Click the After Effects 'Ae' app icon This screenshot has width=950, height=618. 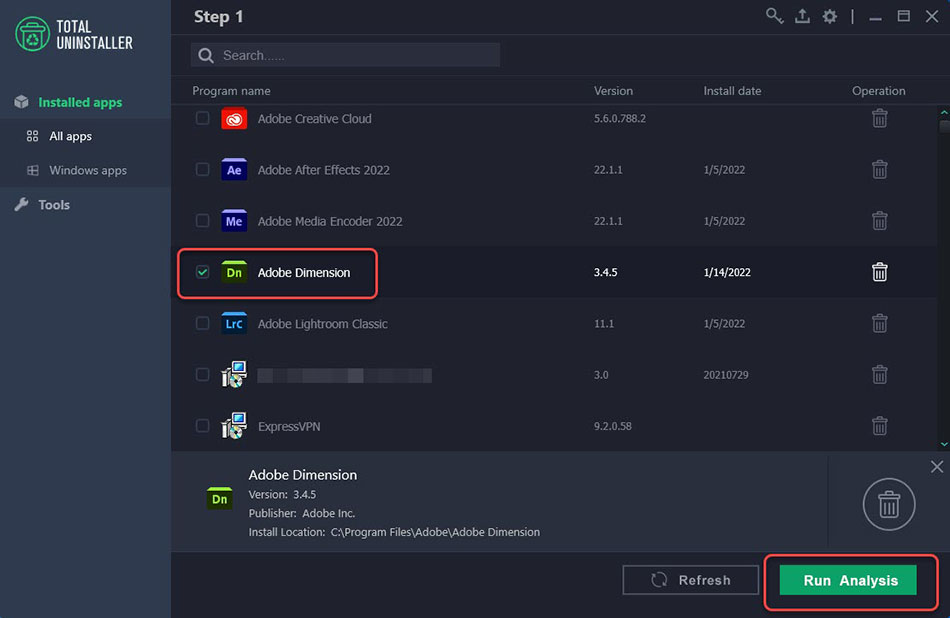[234, 170]
